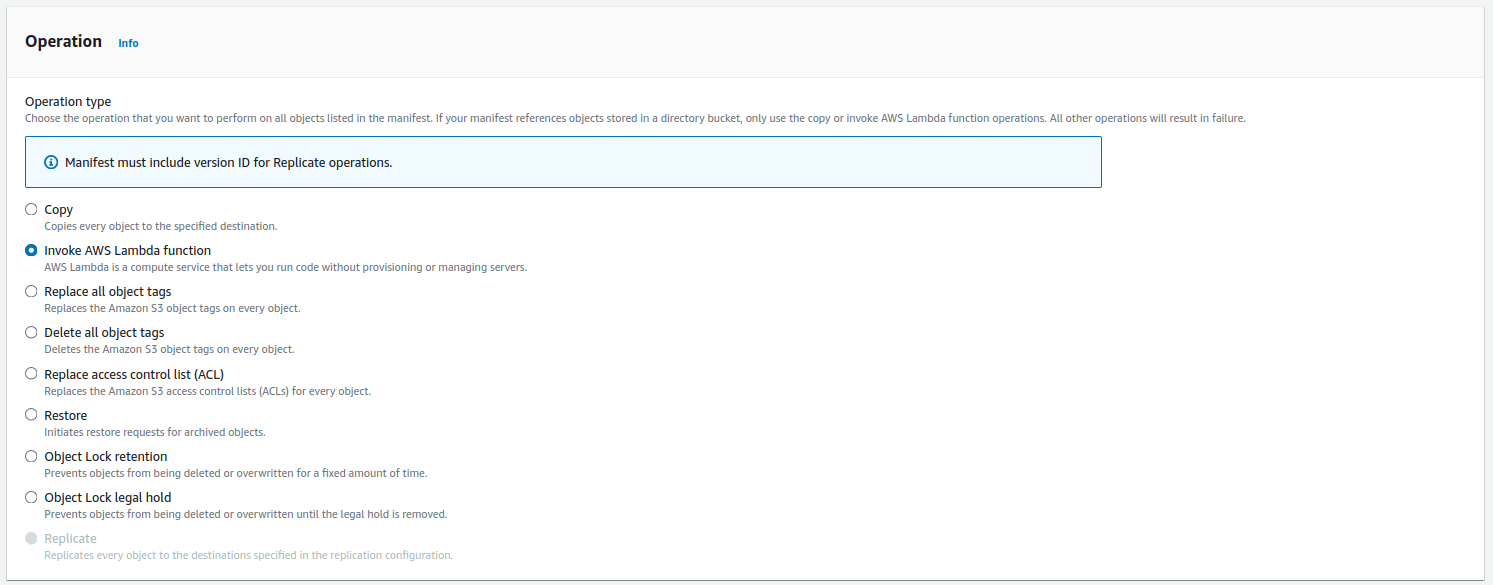Click 'Deletes the Amazon S3 object tags' description
The height and width of the screenshot is (585, 1493).
point(169,349)
